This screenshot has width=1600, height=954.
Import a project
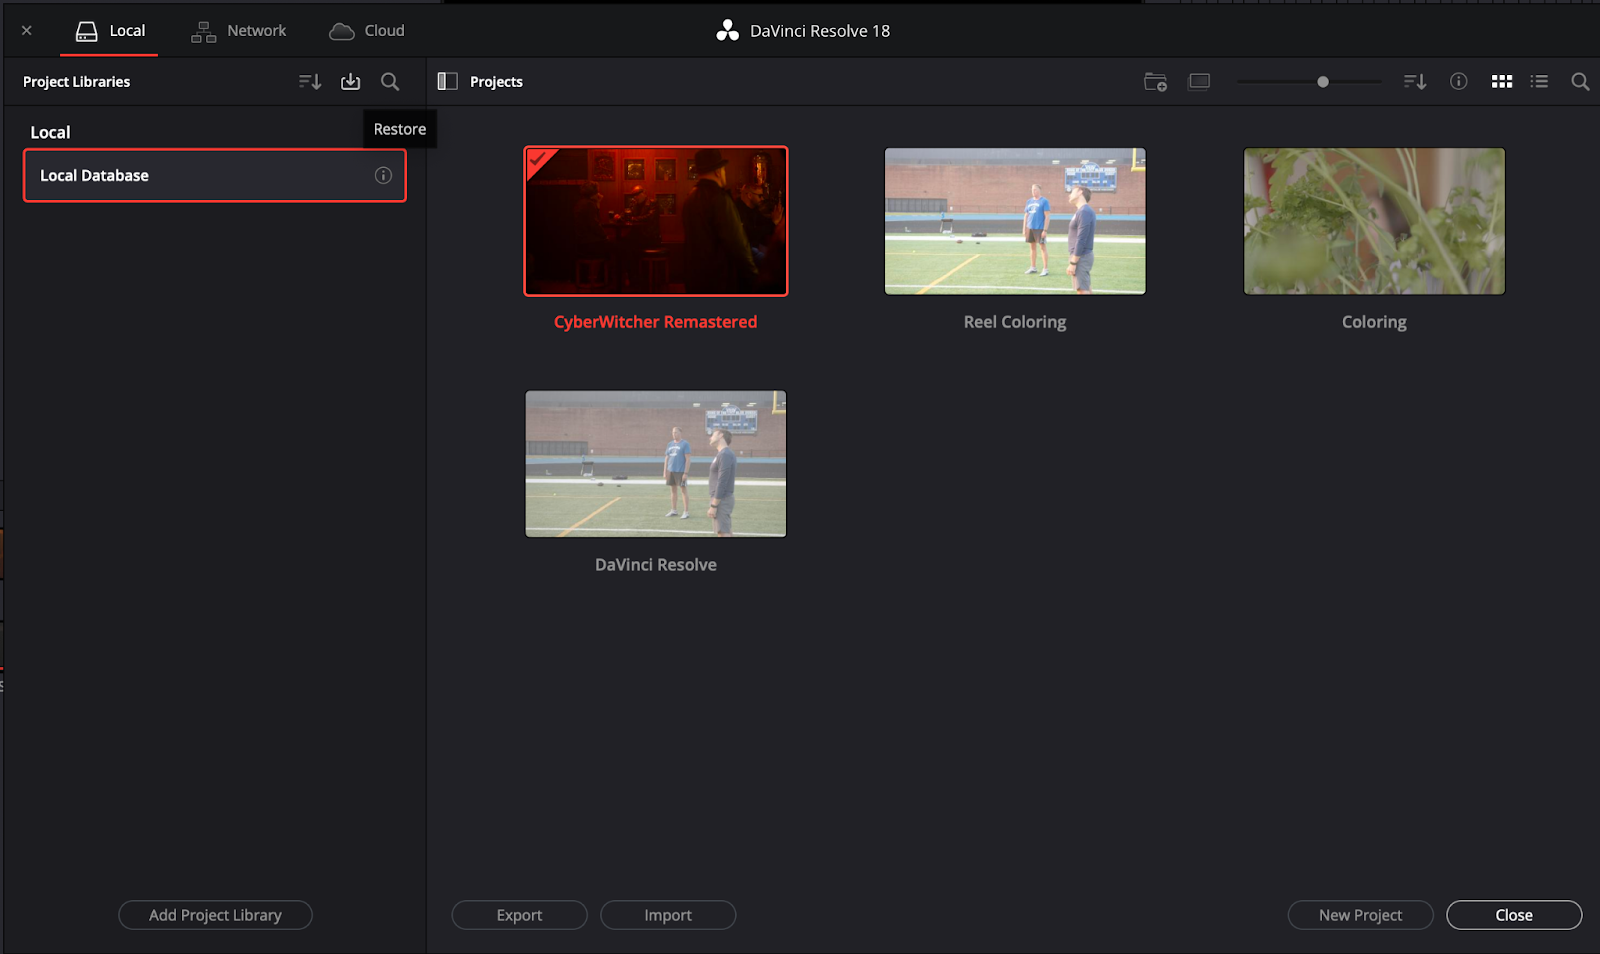667,914
